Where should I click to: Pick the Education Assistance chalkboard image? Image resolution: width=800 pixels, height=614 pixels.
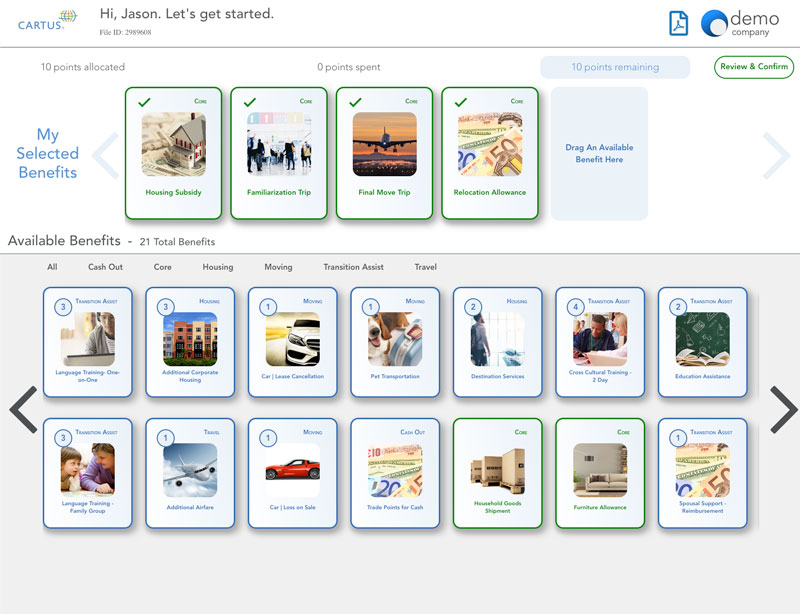tap(702, 339)
